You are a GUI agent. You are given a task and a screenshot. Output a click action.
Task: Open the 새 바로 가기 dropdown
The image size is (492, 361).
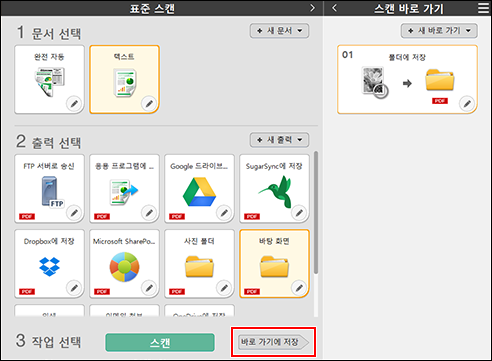[x=439, y=31]
